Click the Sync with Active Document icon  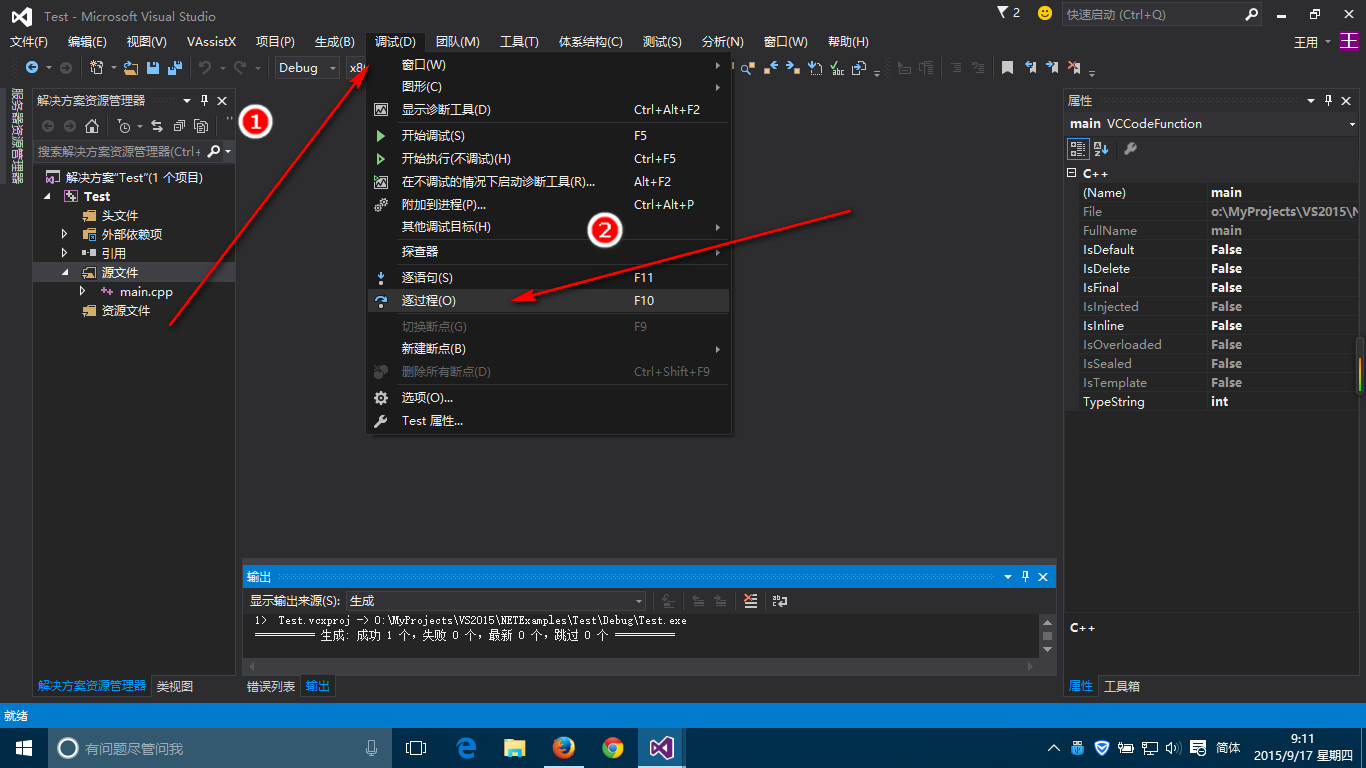(x=157, y=126)
